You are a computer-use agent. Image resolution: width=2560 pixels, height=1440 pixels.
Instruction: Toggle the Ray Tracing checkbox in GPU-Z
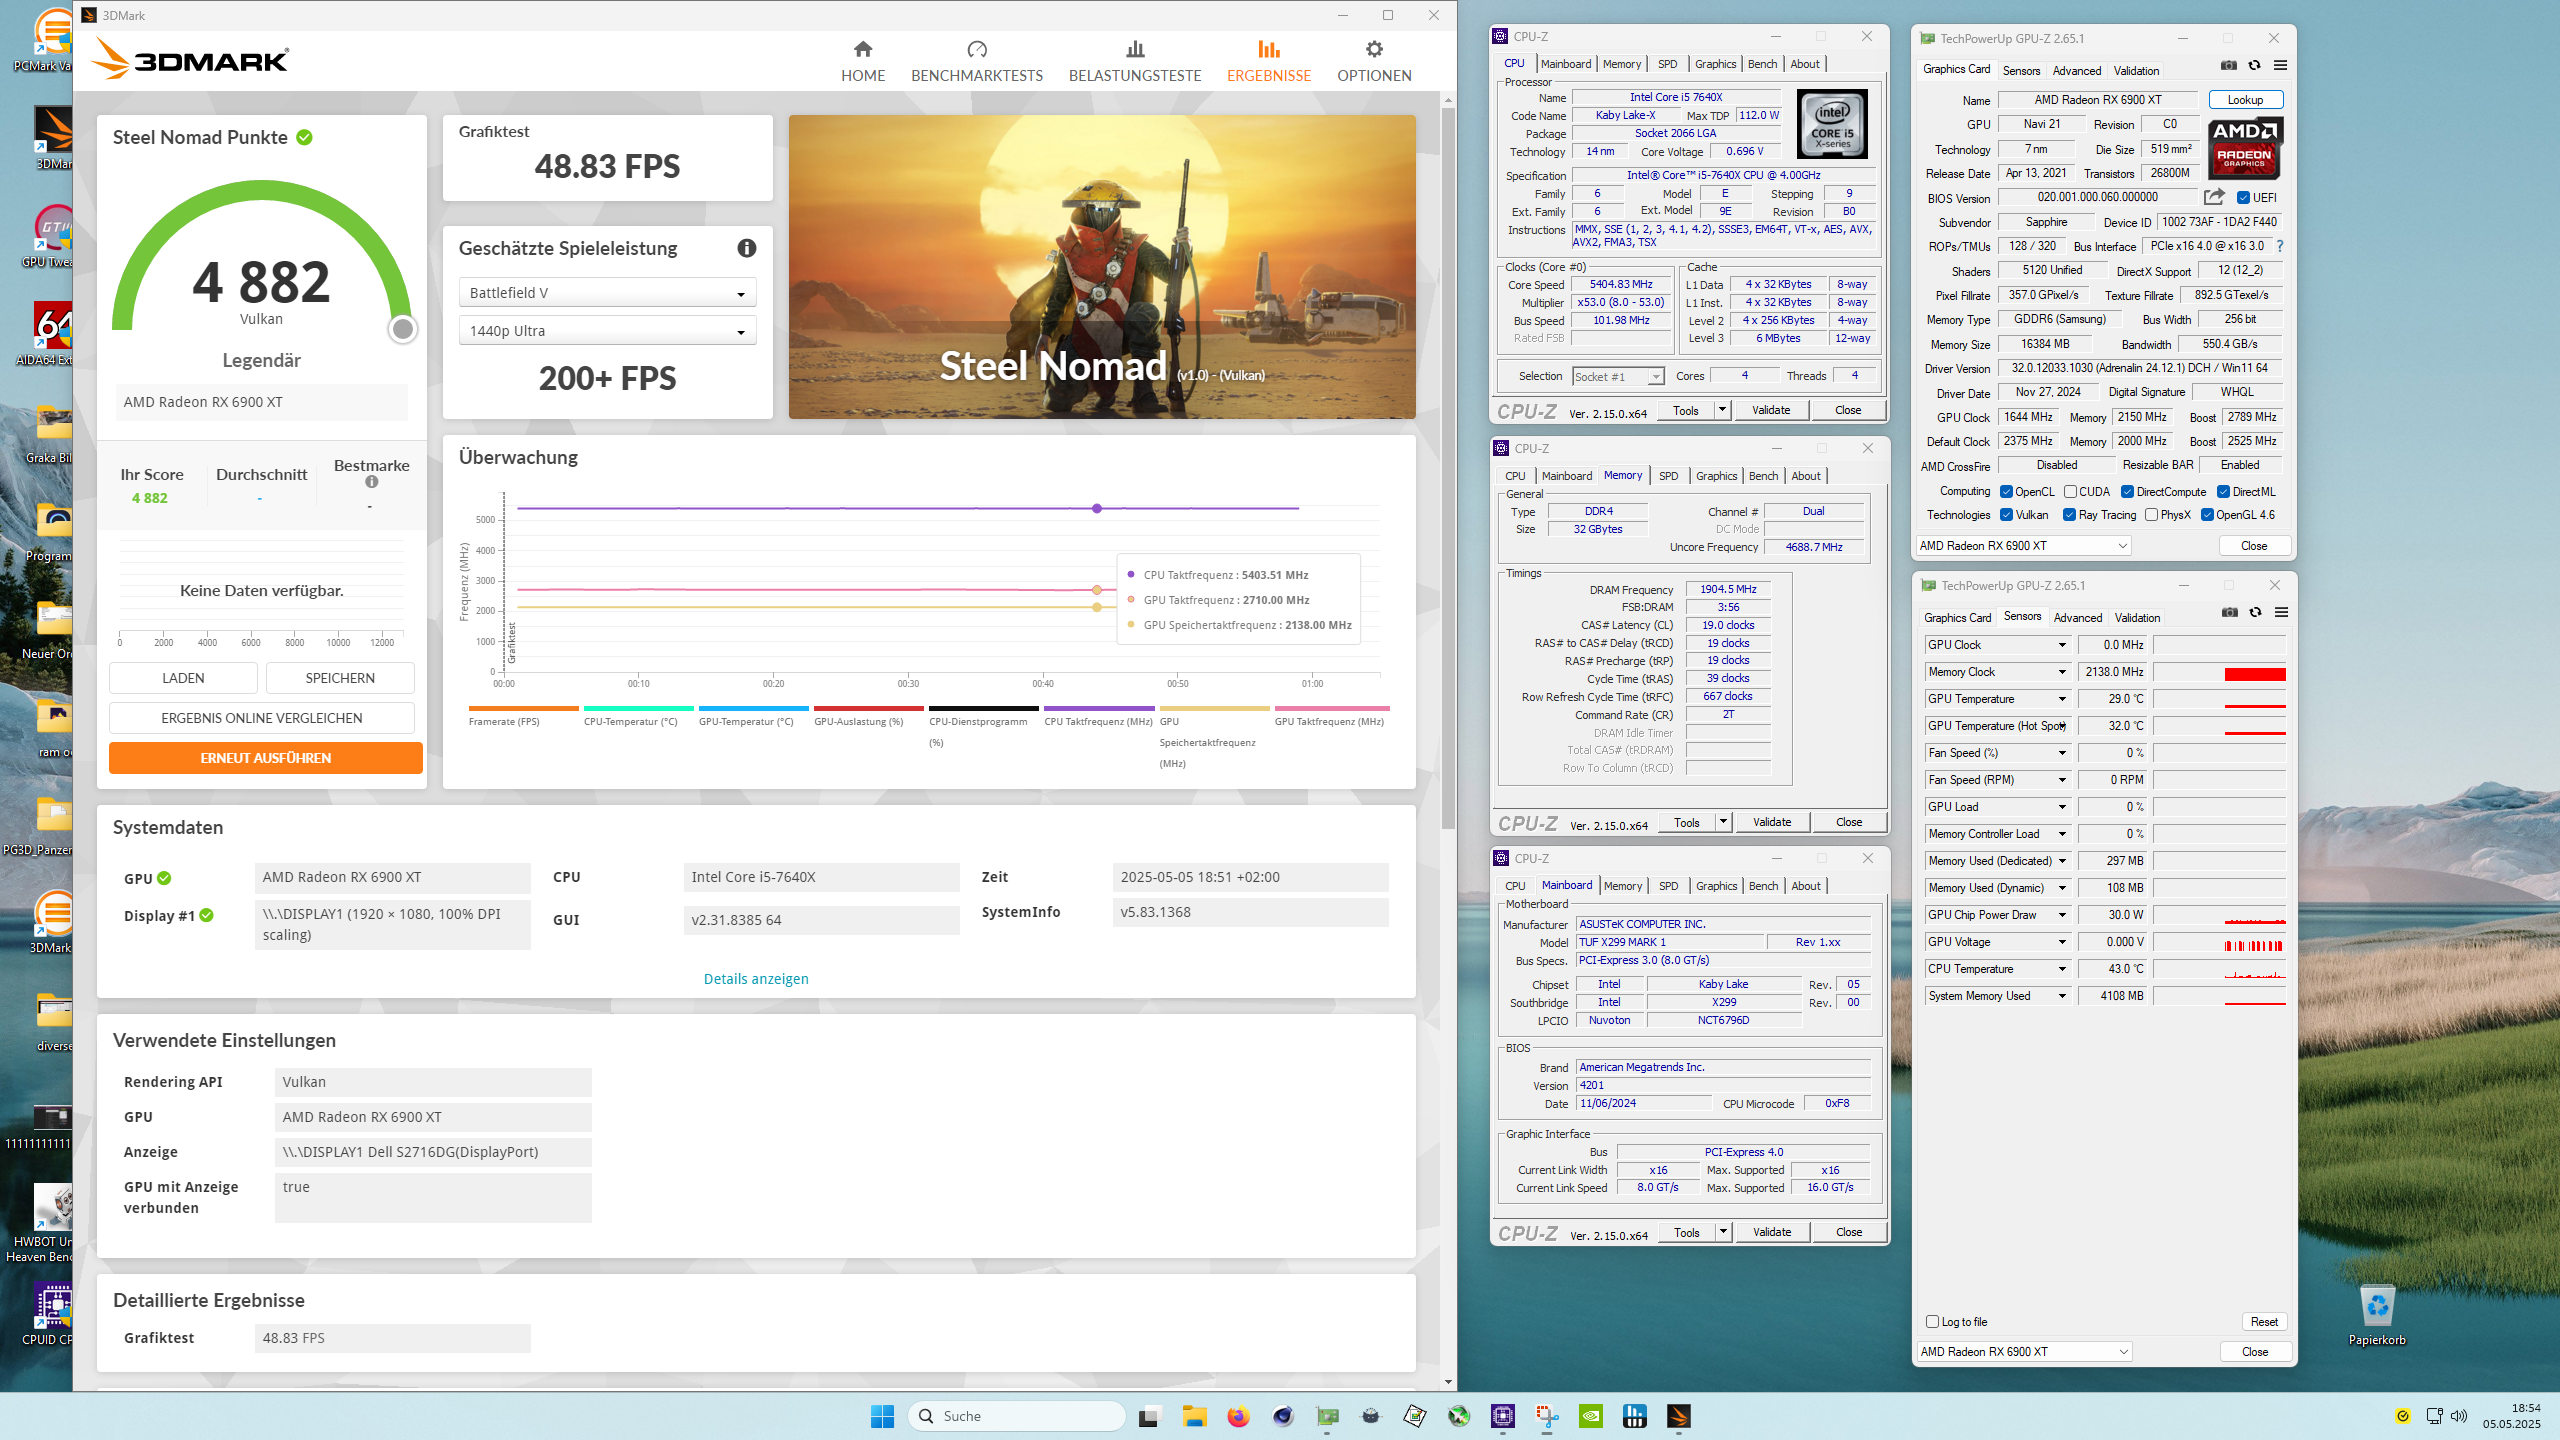pyautogui.click(x=2069, y=515)
